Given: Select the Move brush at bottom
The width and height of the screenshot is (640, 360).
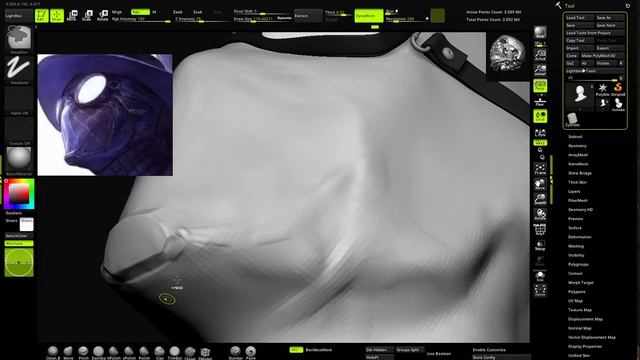Looking at the screenshot, I should pos(68,352).
